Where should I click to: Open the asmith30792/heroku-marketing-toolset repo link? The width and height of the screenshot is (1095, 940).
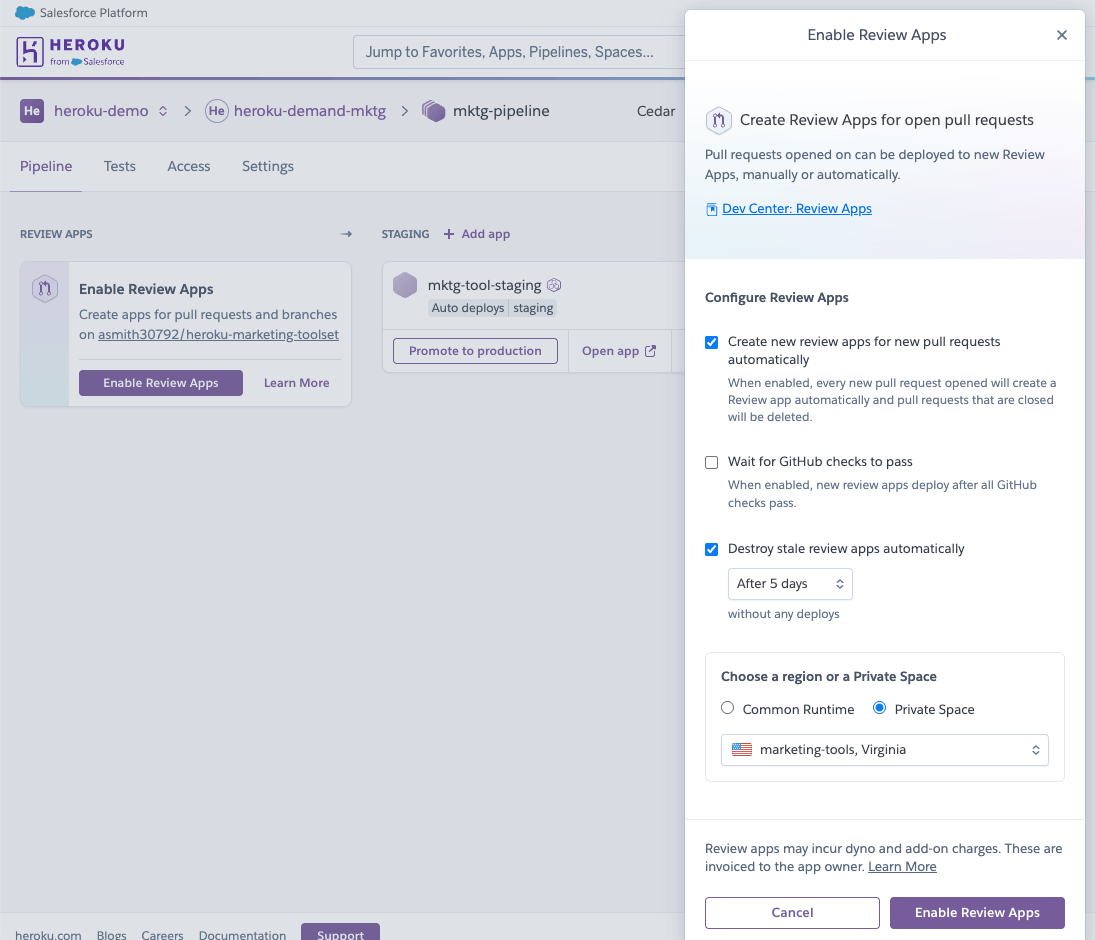click(x=219, y=335)
